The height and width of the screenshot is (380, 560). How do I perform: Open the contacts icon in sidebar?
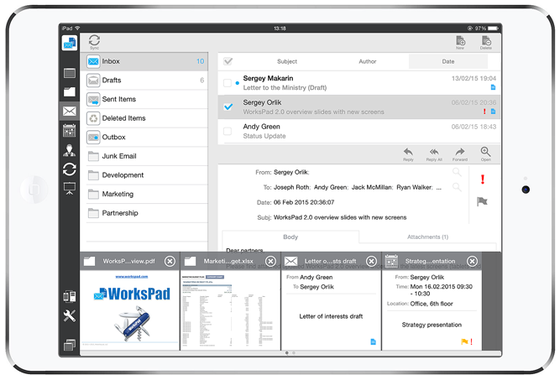pos(69,150)
